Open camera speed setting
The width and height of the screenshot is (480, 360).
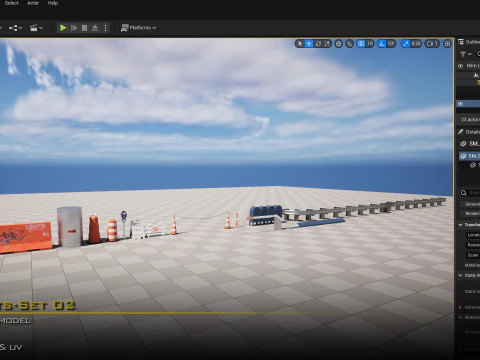click(x=432, y=44)
